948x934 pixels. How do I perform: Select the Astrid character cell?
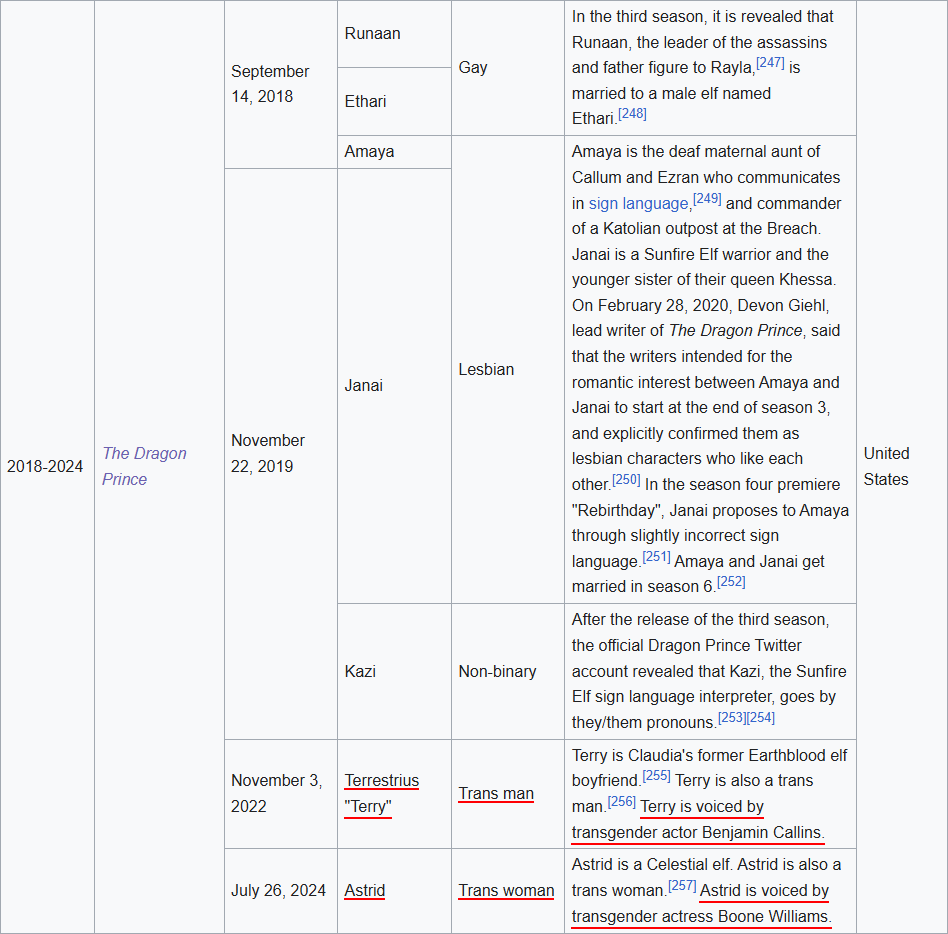click(394, 891)
